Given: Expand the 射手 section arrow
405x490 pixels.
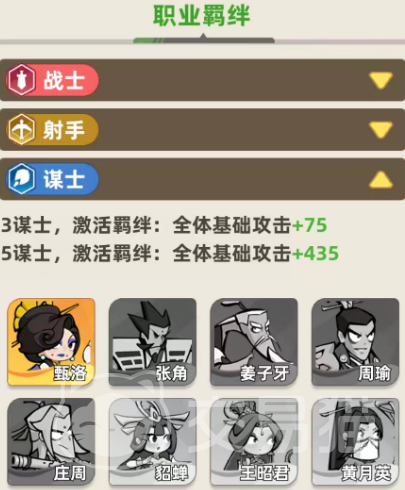Looking at the screenshot, I should (381, 130).
